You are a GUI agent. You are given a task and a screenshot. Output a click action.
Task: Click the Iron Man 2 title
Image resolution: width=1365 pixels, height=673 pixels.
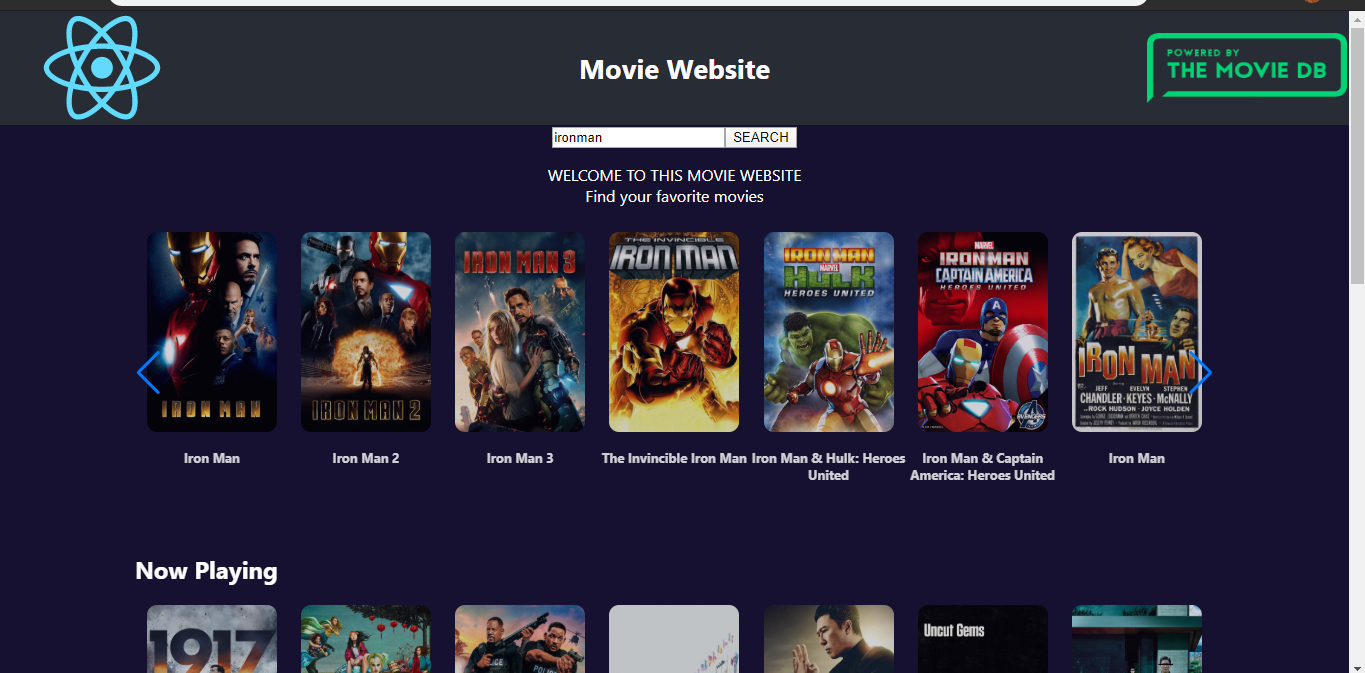pos(366,459)
